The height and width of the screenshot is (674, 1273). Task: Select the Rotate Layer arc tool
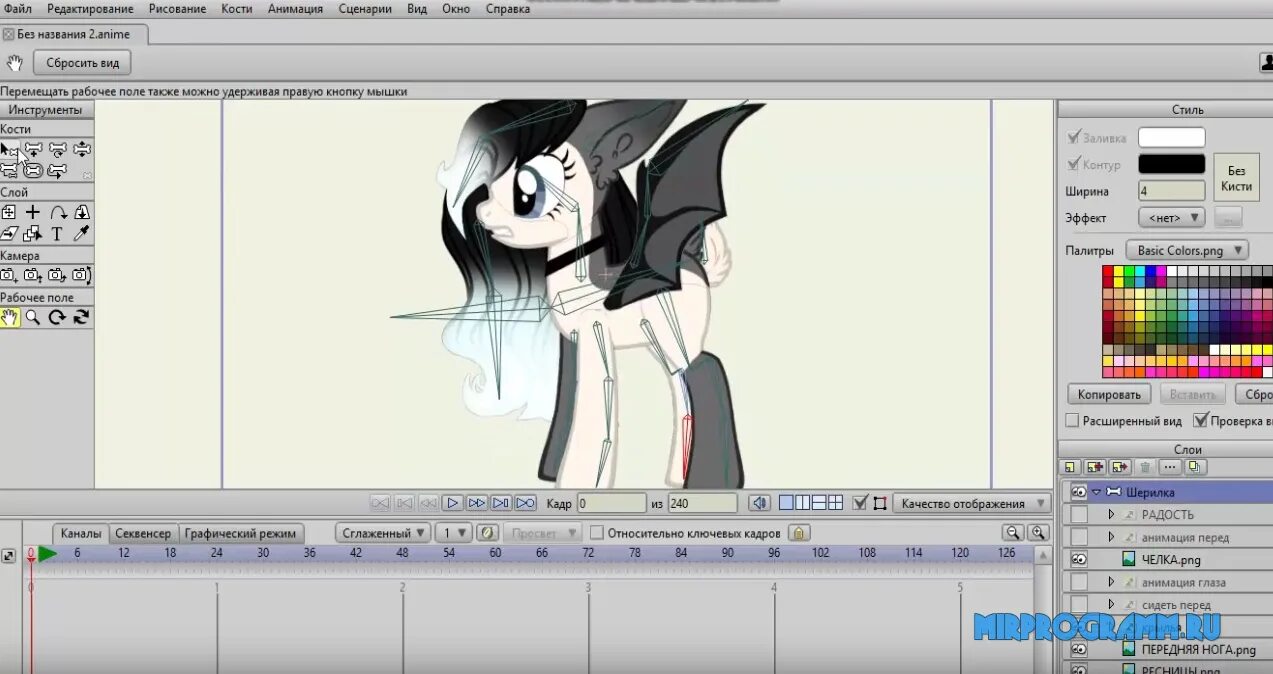(x=58, y=212)
